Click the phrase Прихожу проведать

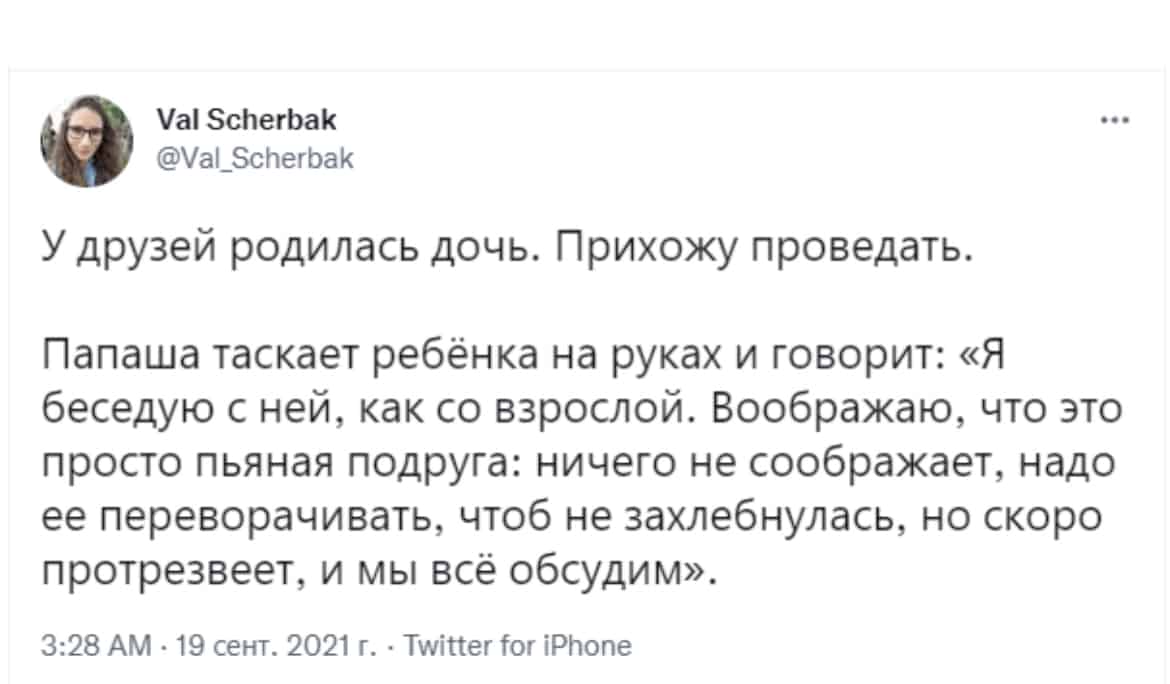coord(764,250)
